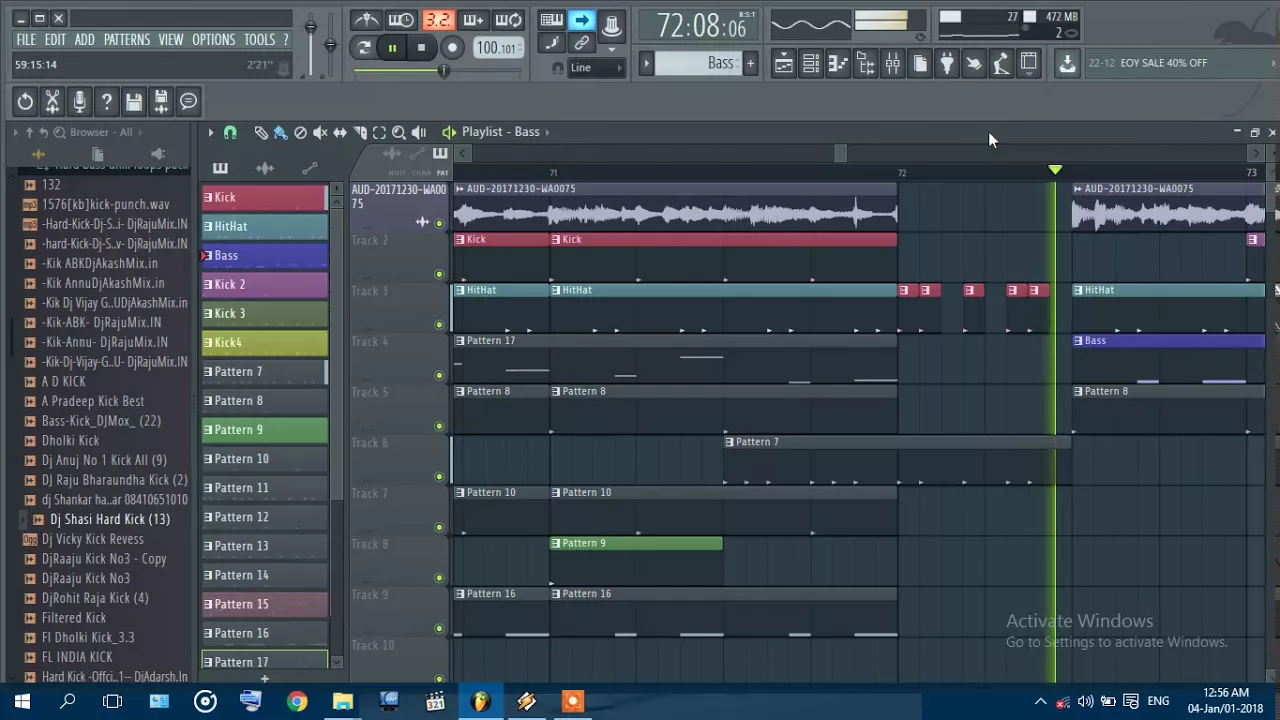Open the TOOLS menu

pos(259,40)
